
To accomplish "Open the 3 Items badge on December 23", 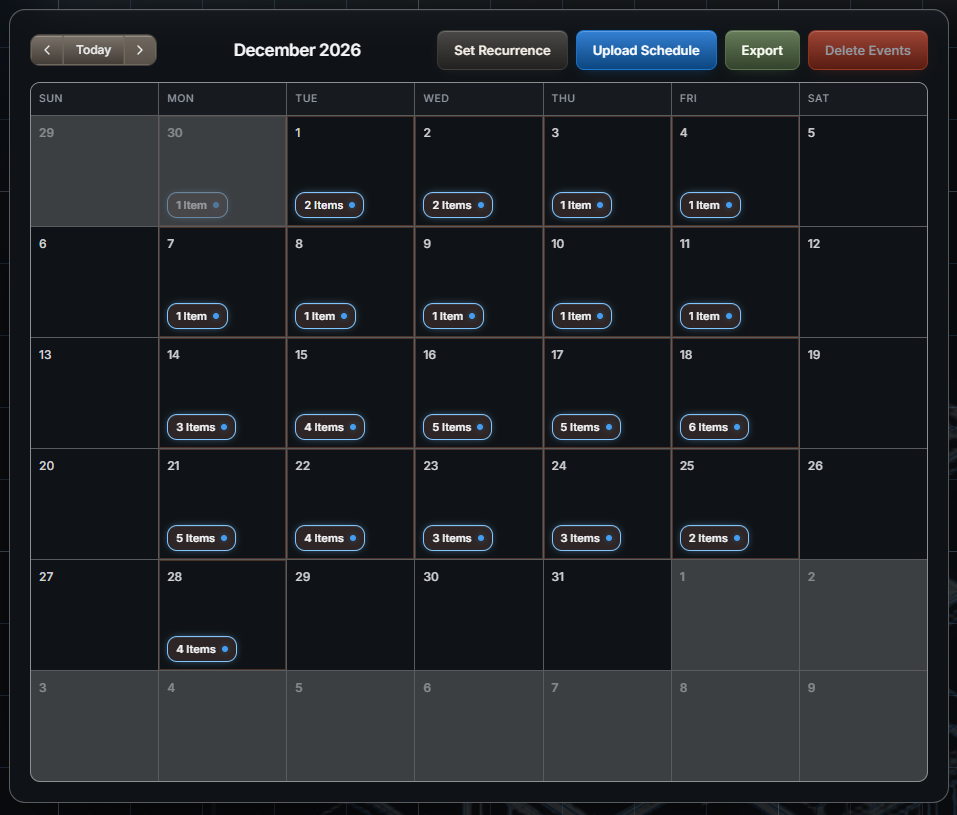I will pyautogui.click(x=458, y=538).
